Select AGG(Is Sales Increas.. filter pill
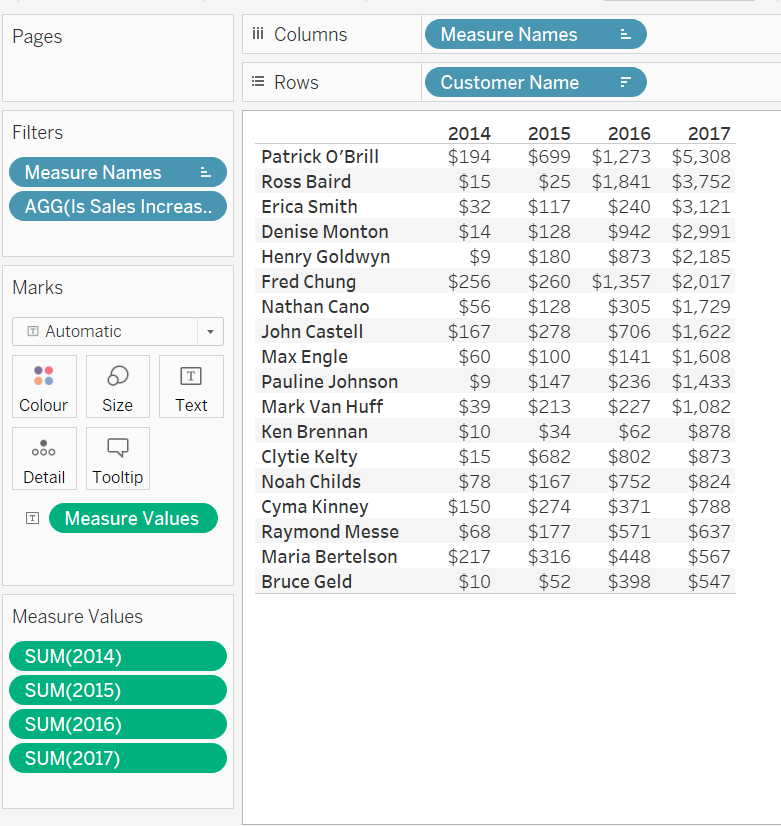This screenshot has width=781, height=826. tap(118, 206)
